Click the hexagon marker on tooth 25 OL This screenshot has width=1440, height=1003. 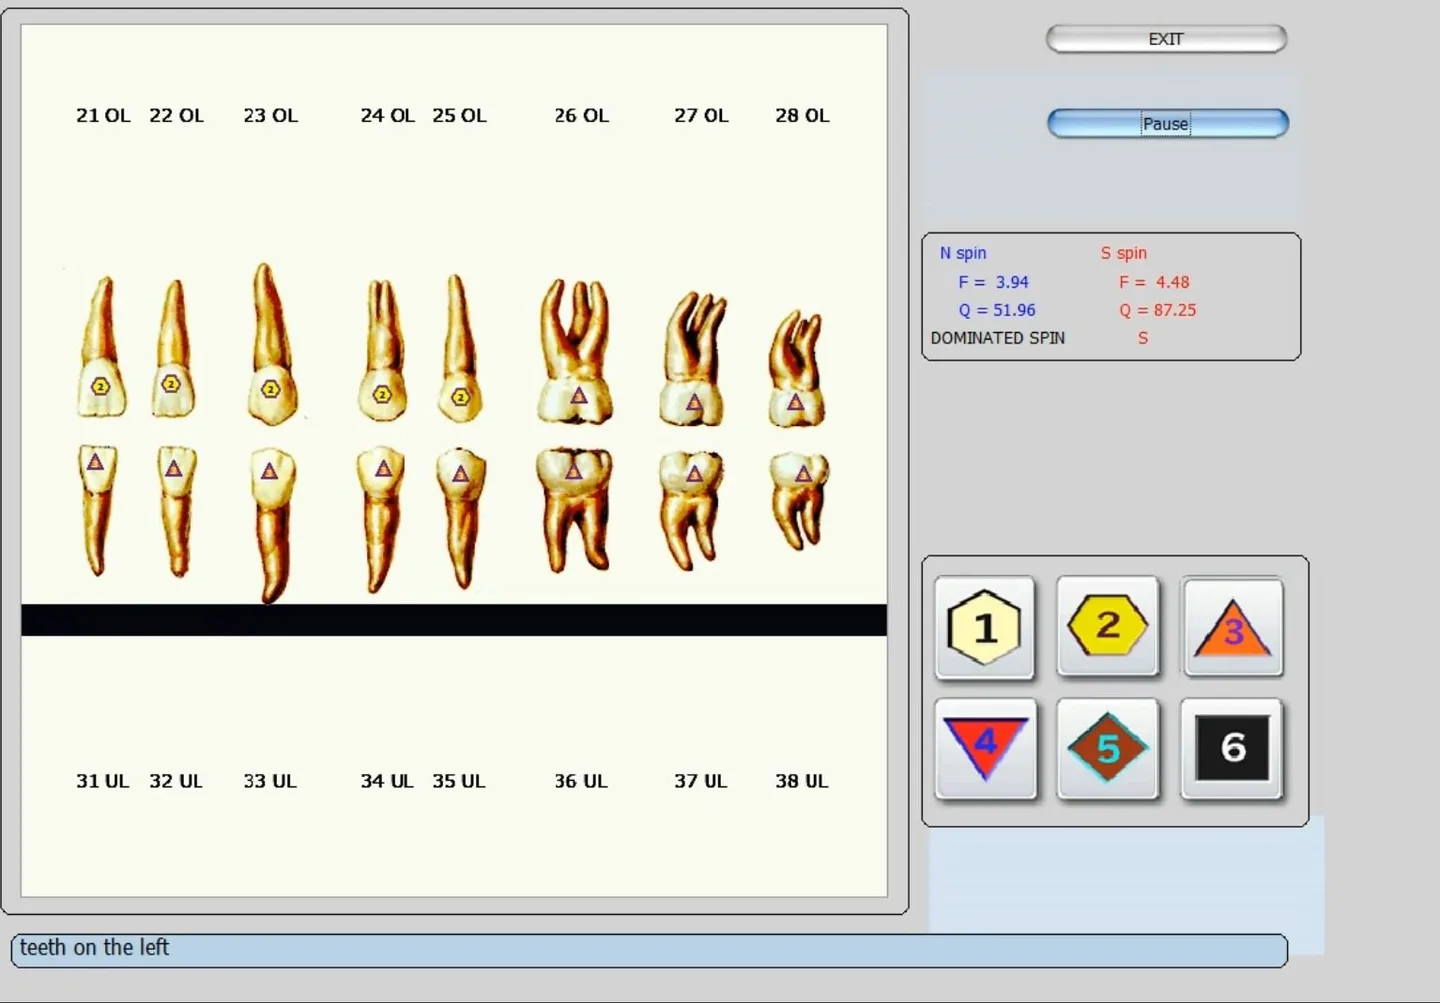pos(460,397)
